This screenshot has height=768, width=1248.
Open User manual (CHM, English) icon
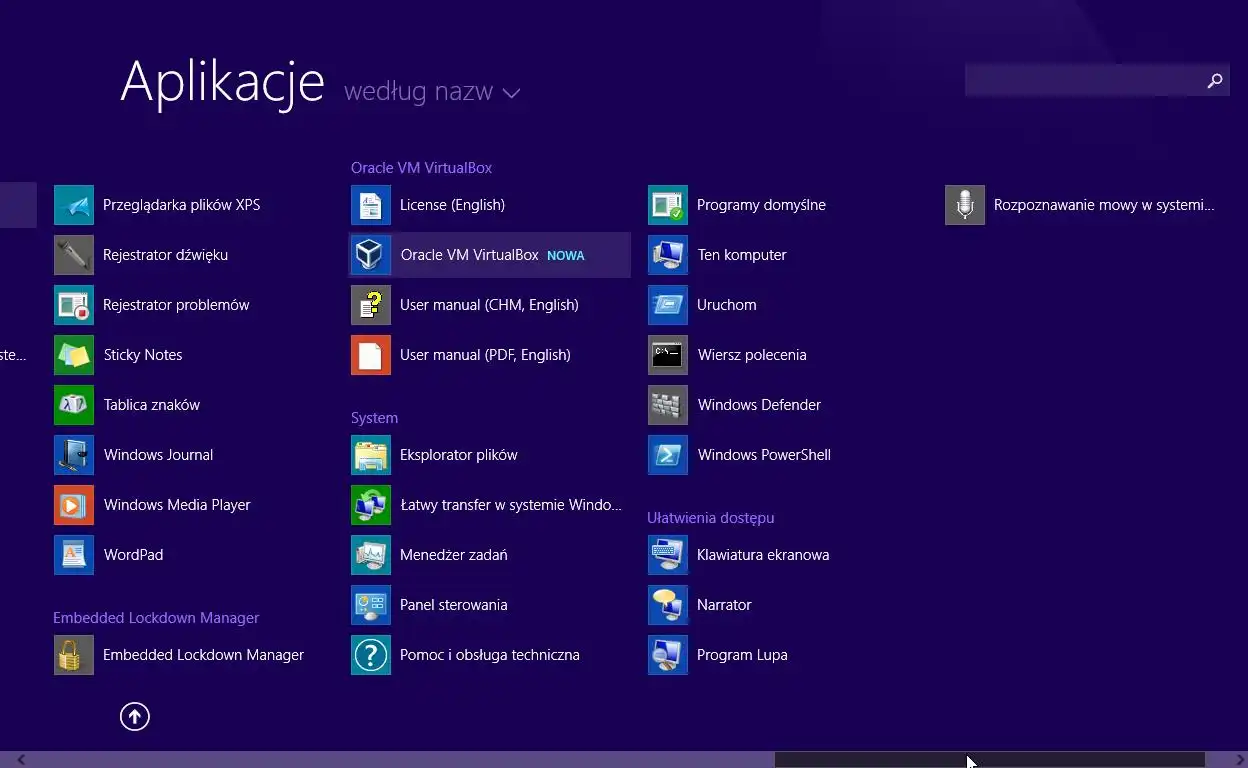(371, 305)
